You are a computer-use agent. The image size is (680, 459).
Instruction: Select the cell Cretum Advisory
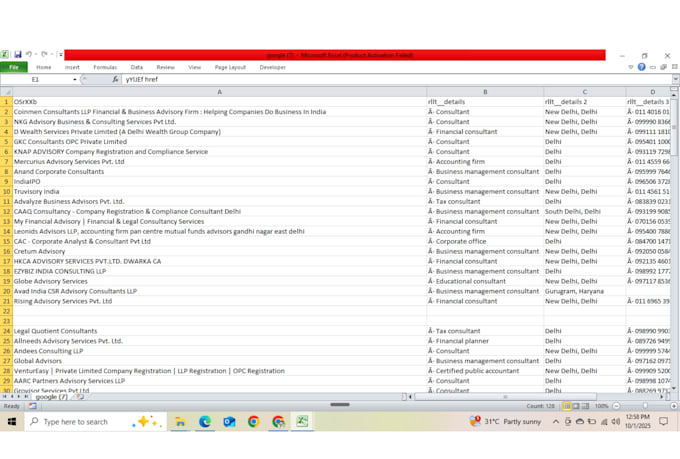pyautogui.click(x=219, y=252)
